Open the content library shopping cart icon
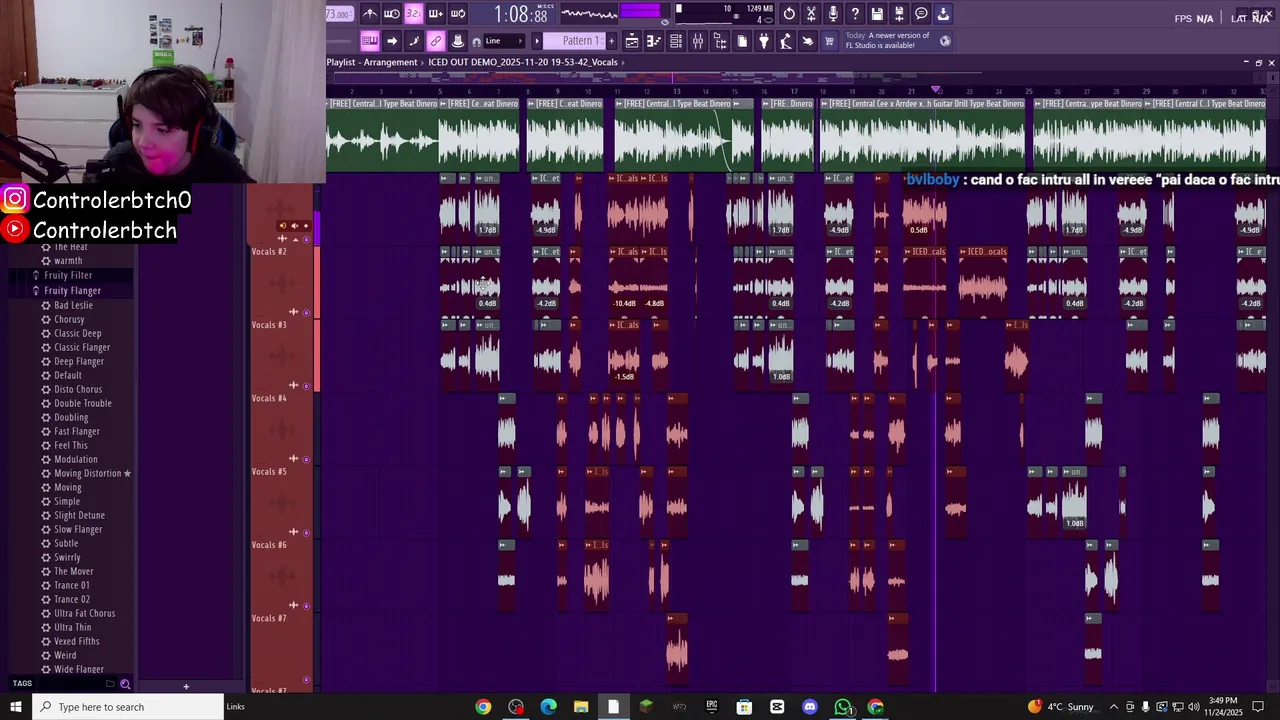This screenshot has width=1280, height=720. pos(830,41)
